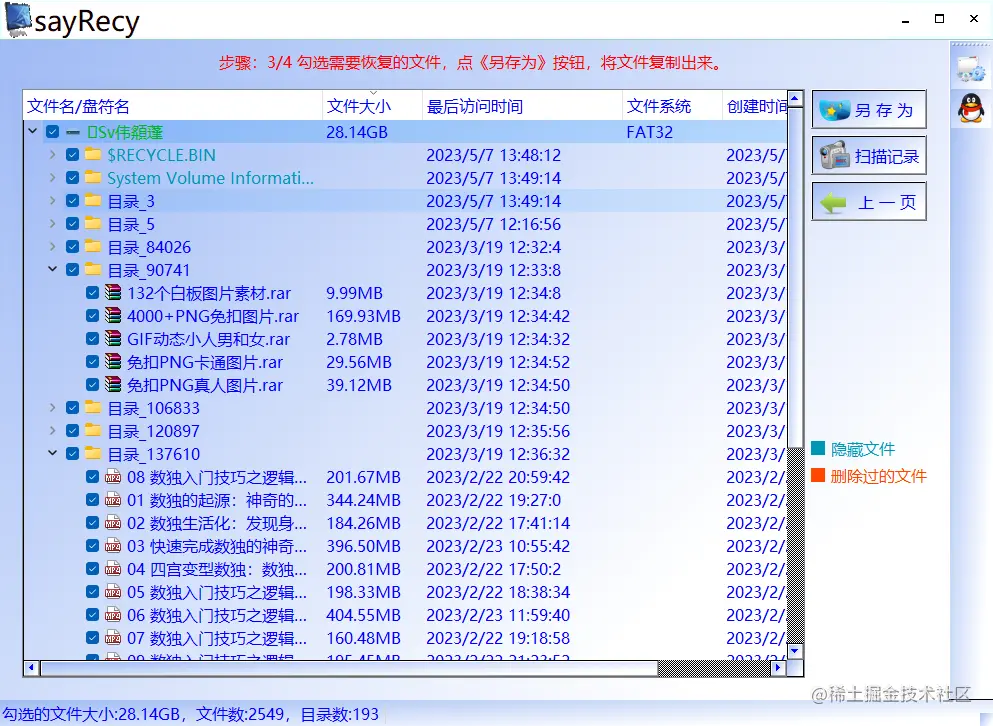
Task: Expand the System Volume Information folder
Action: pos(53,177)
